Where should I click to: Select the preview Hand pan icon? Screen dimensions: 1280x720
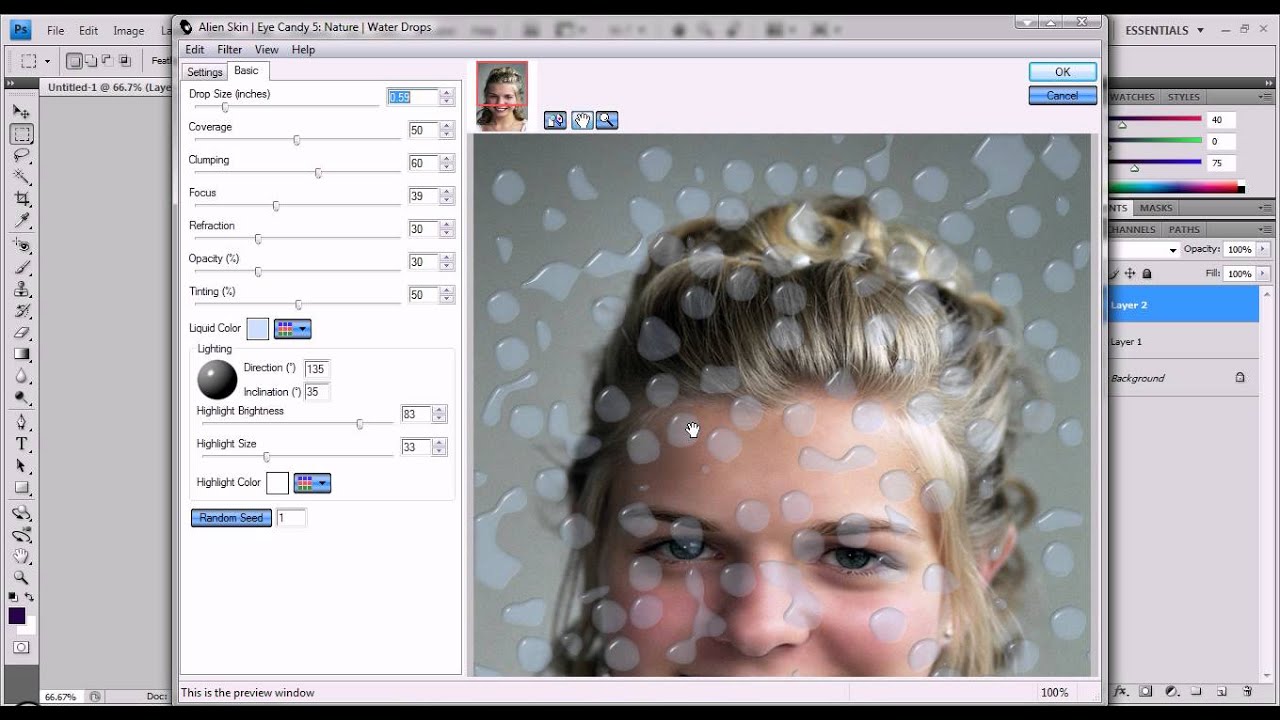(x=581, y=120)
